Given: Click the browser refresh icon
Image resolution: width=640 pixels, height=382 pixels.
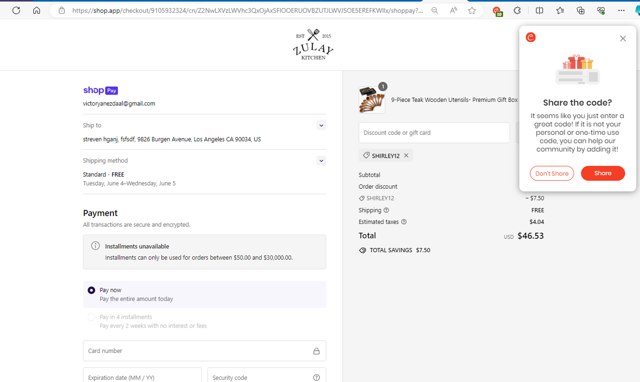Looking at the screenshot, I should (x=16, y=10).
